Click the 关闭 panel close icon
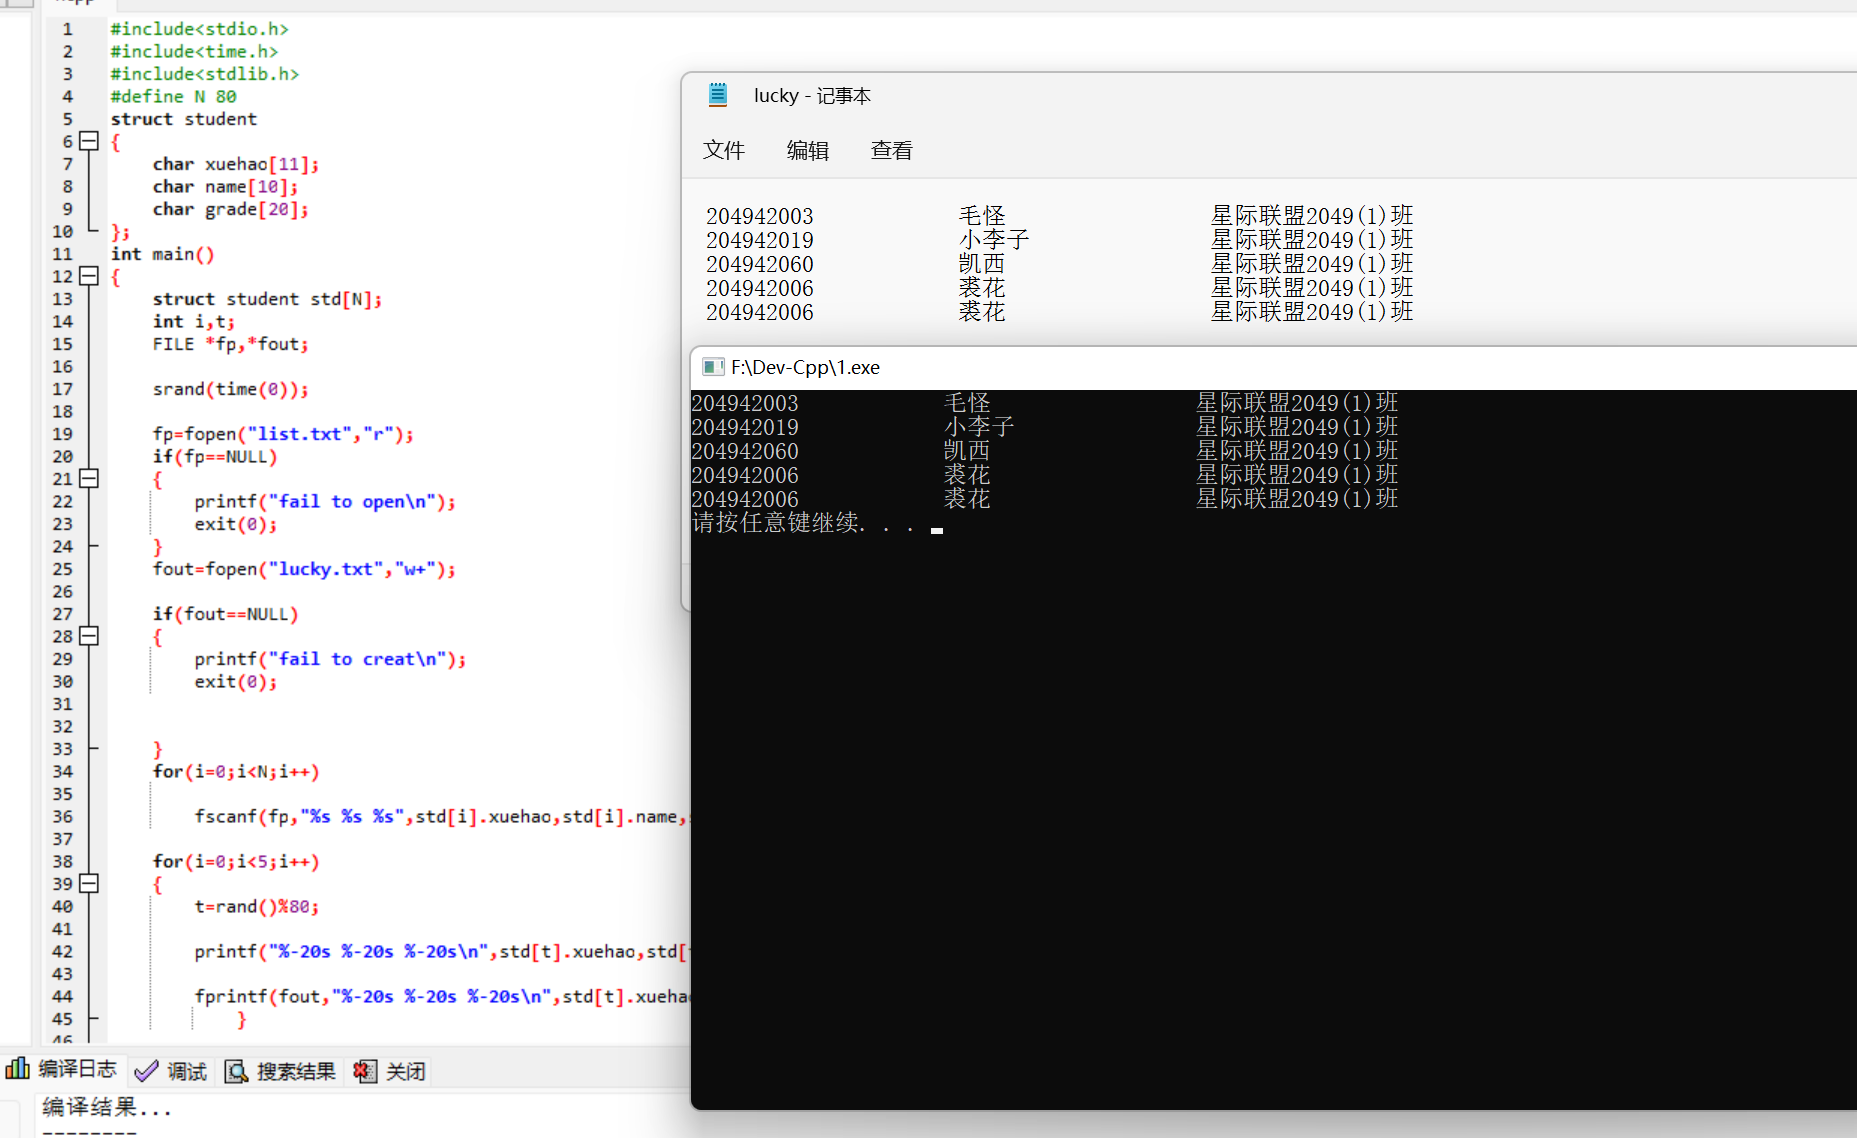 365,1071
